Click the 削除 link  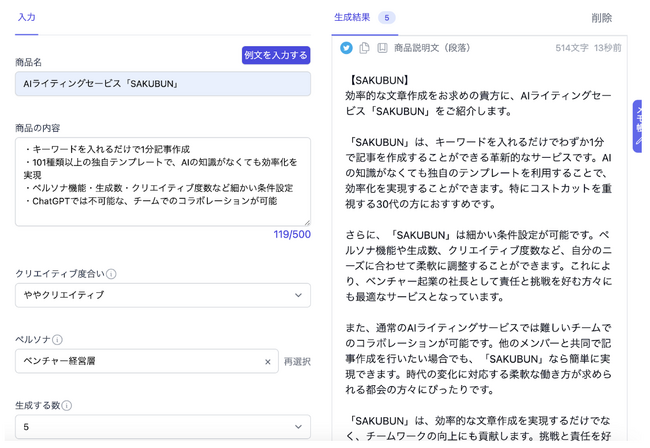[x=601, y=18]
